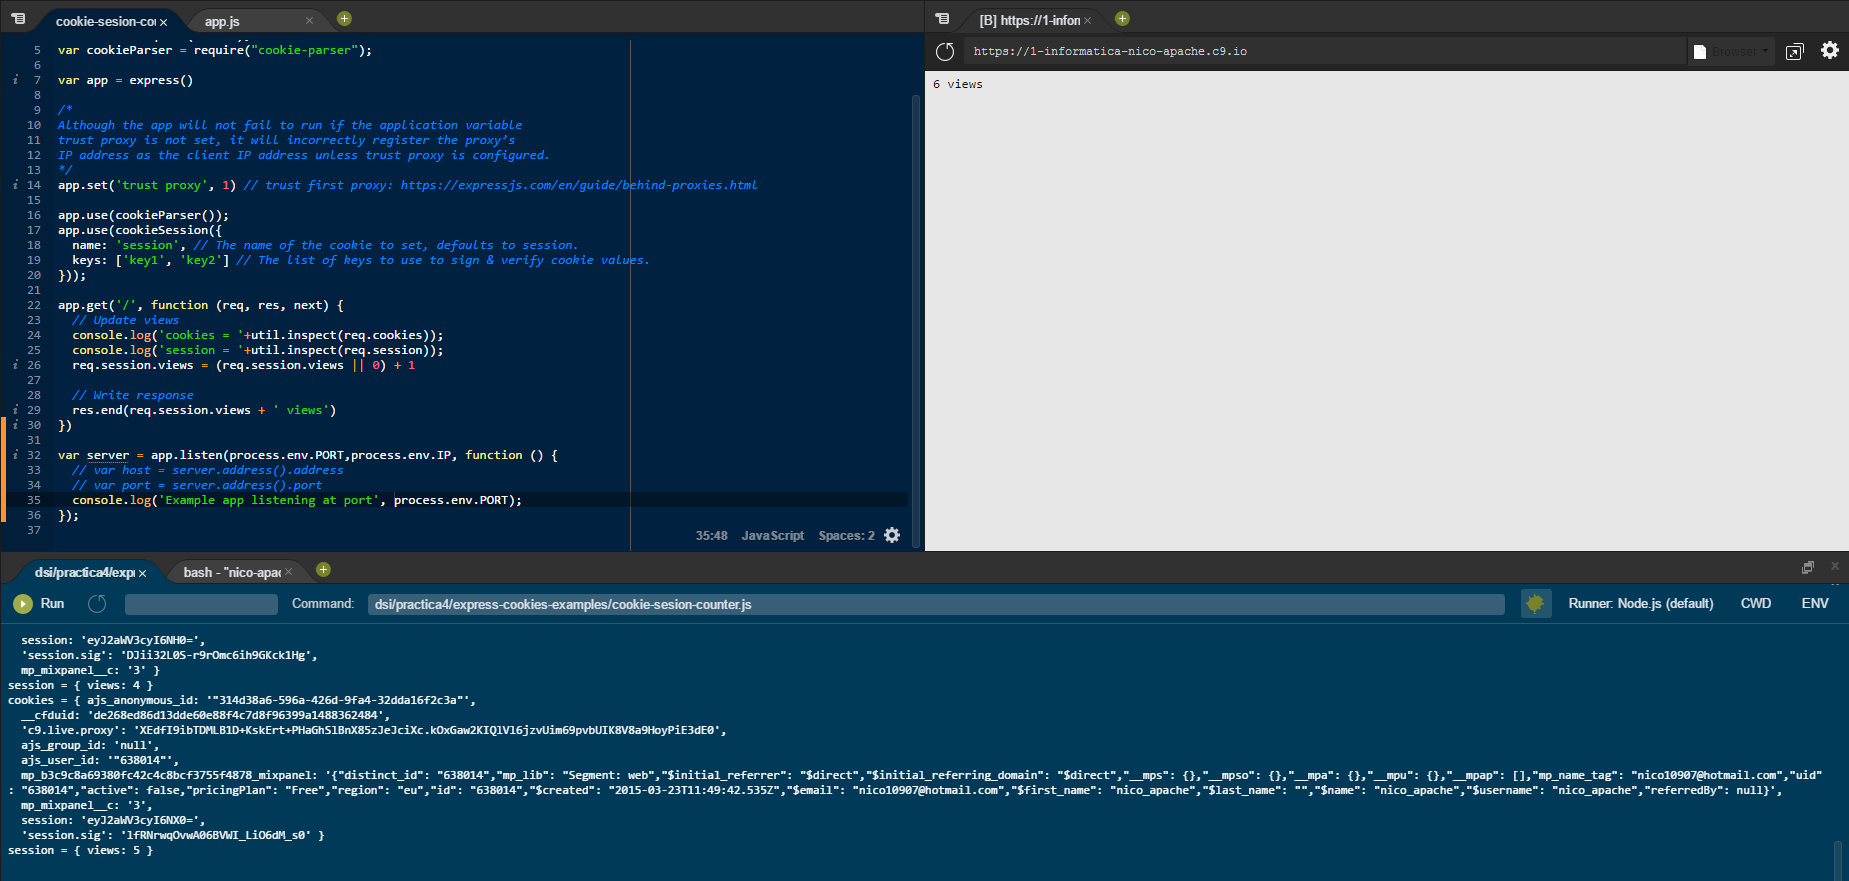Open the preview pane tab list menu icon
This screenshot has height=881, width=1849.
pyautogui.click(x=942, y=19)
